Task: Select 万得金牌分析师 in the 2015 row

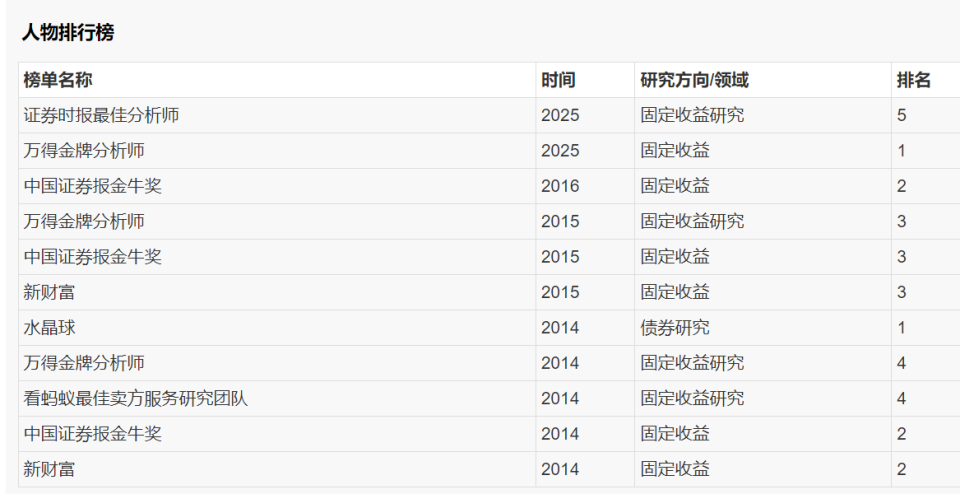Action: pyautogui.click(x=84, y=221)
